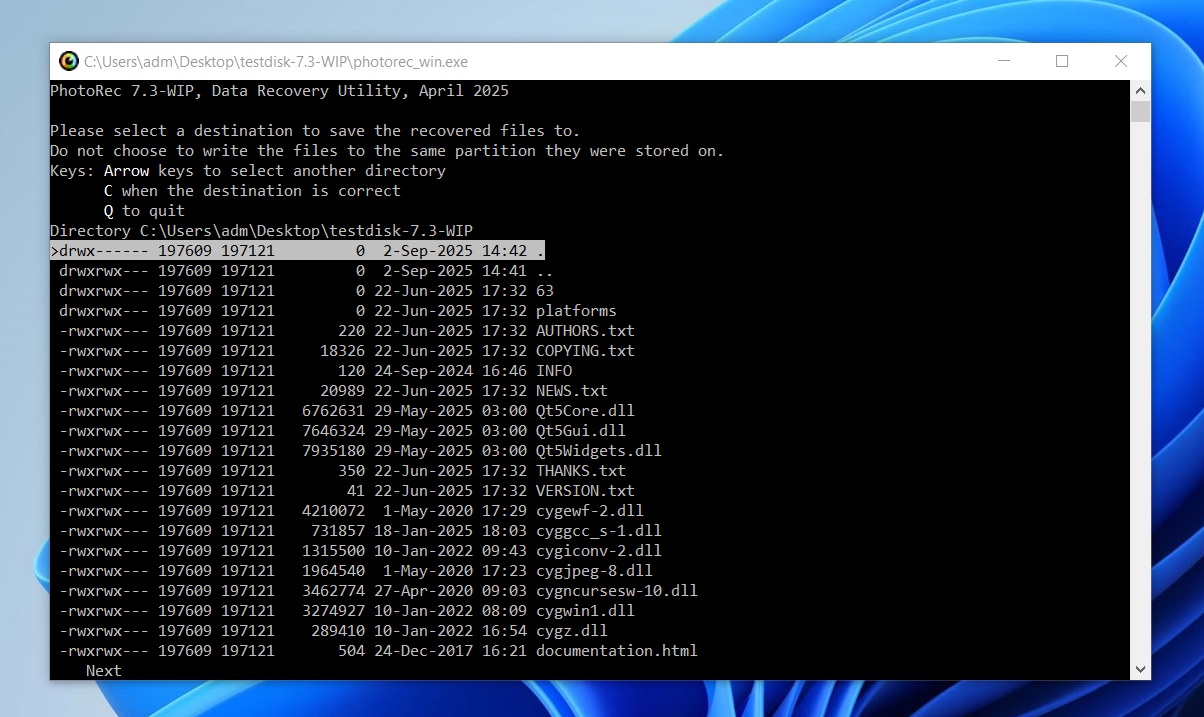Click the scrollbar down arrow

[1140, 669]
